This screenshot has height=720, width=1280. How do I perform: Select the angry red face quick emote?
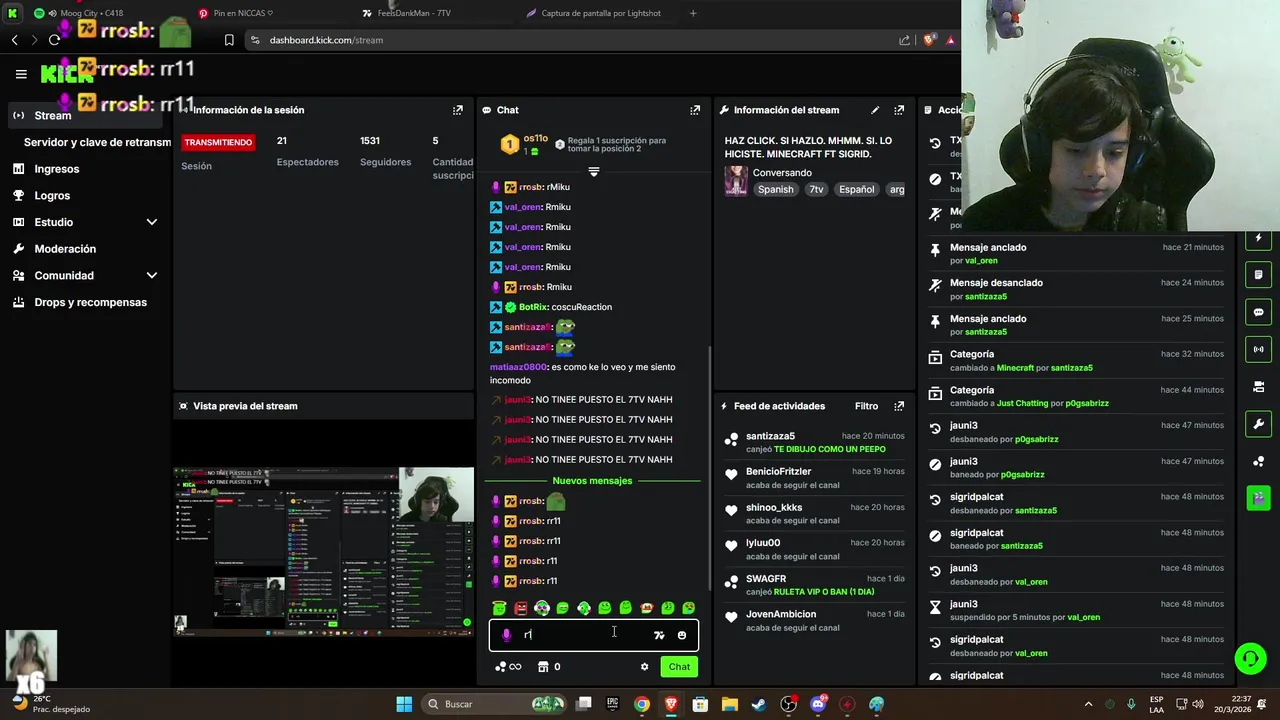point(520,608)
